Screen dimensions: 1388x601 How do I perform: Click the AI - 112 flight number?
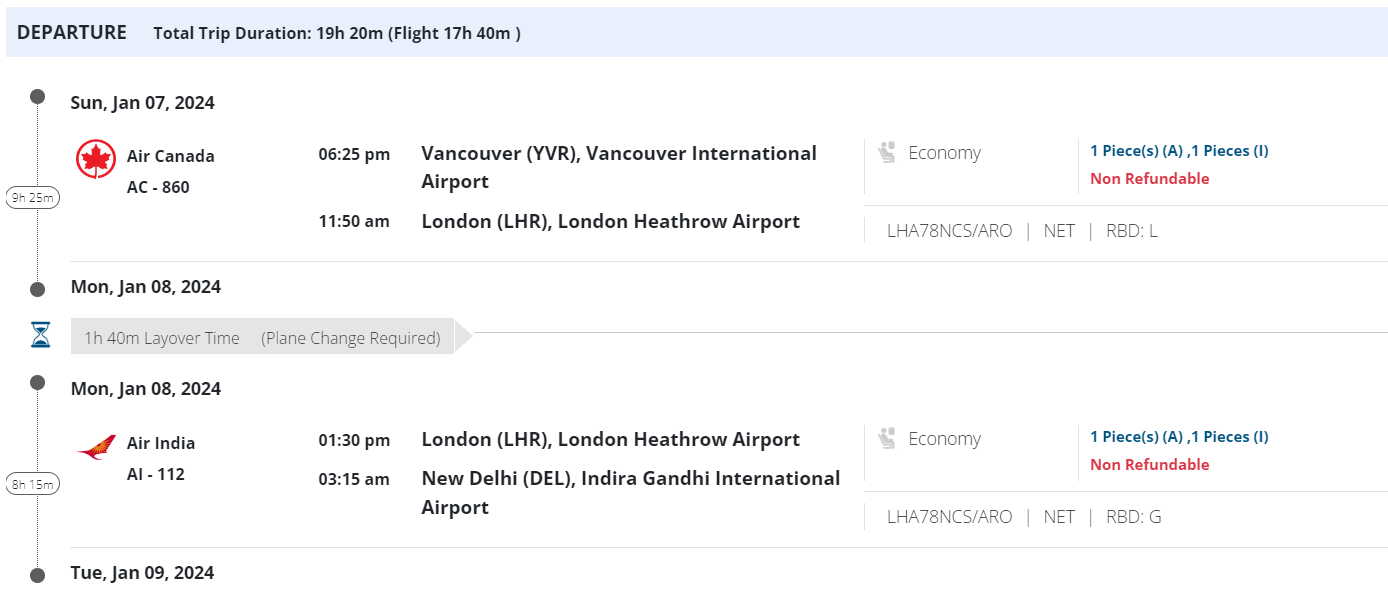coord(156,474)
